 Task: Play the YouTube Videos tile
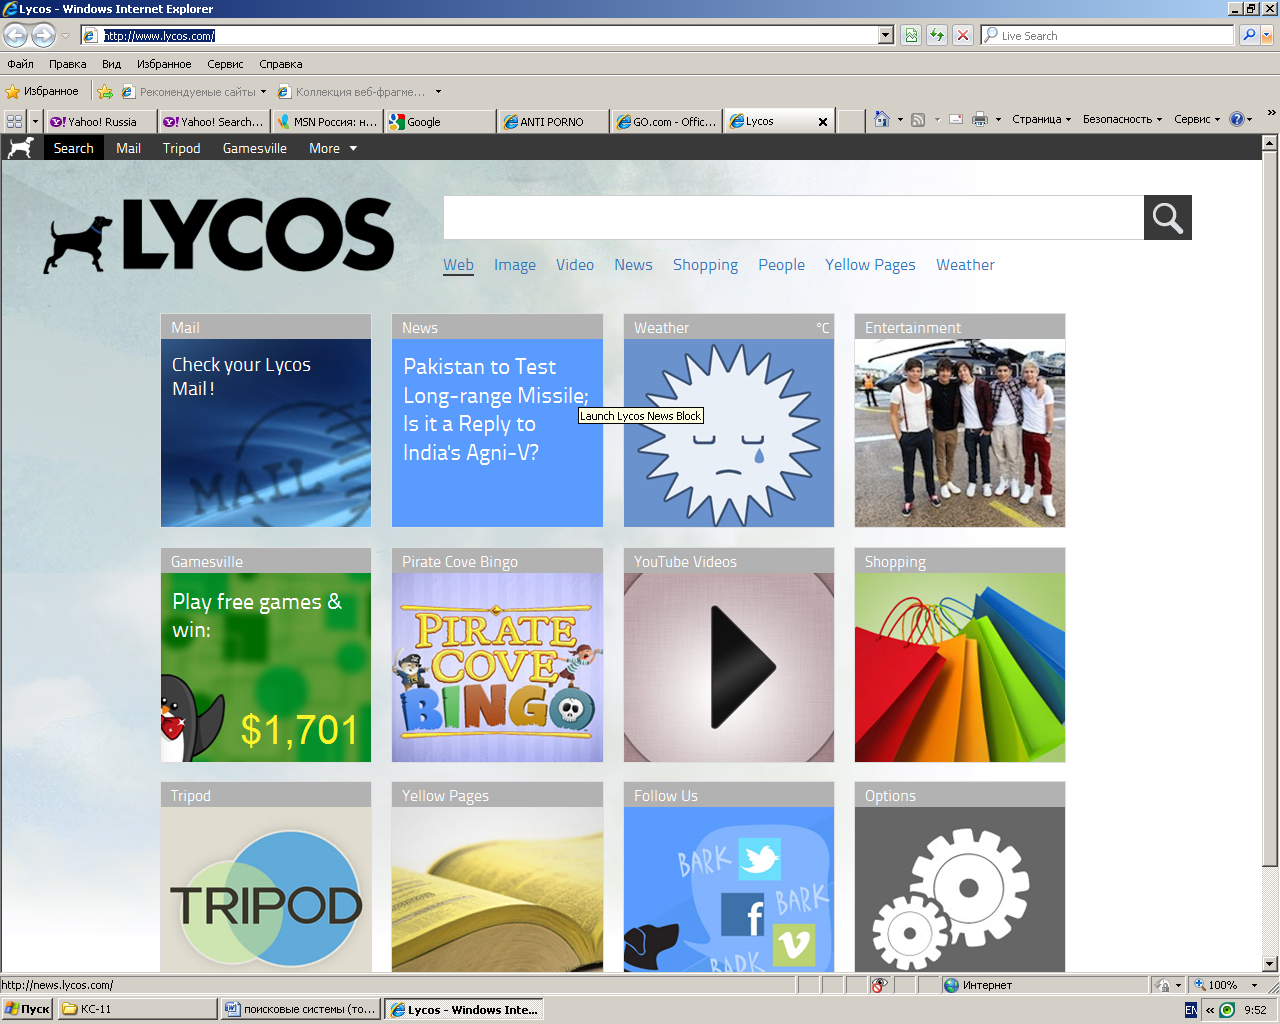729,667
